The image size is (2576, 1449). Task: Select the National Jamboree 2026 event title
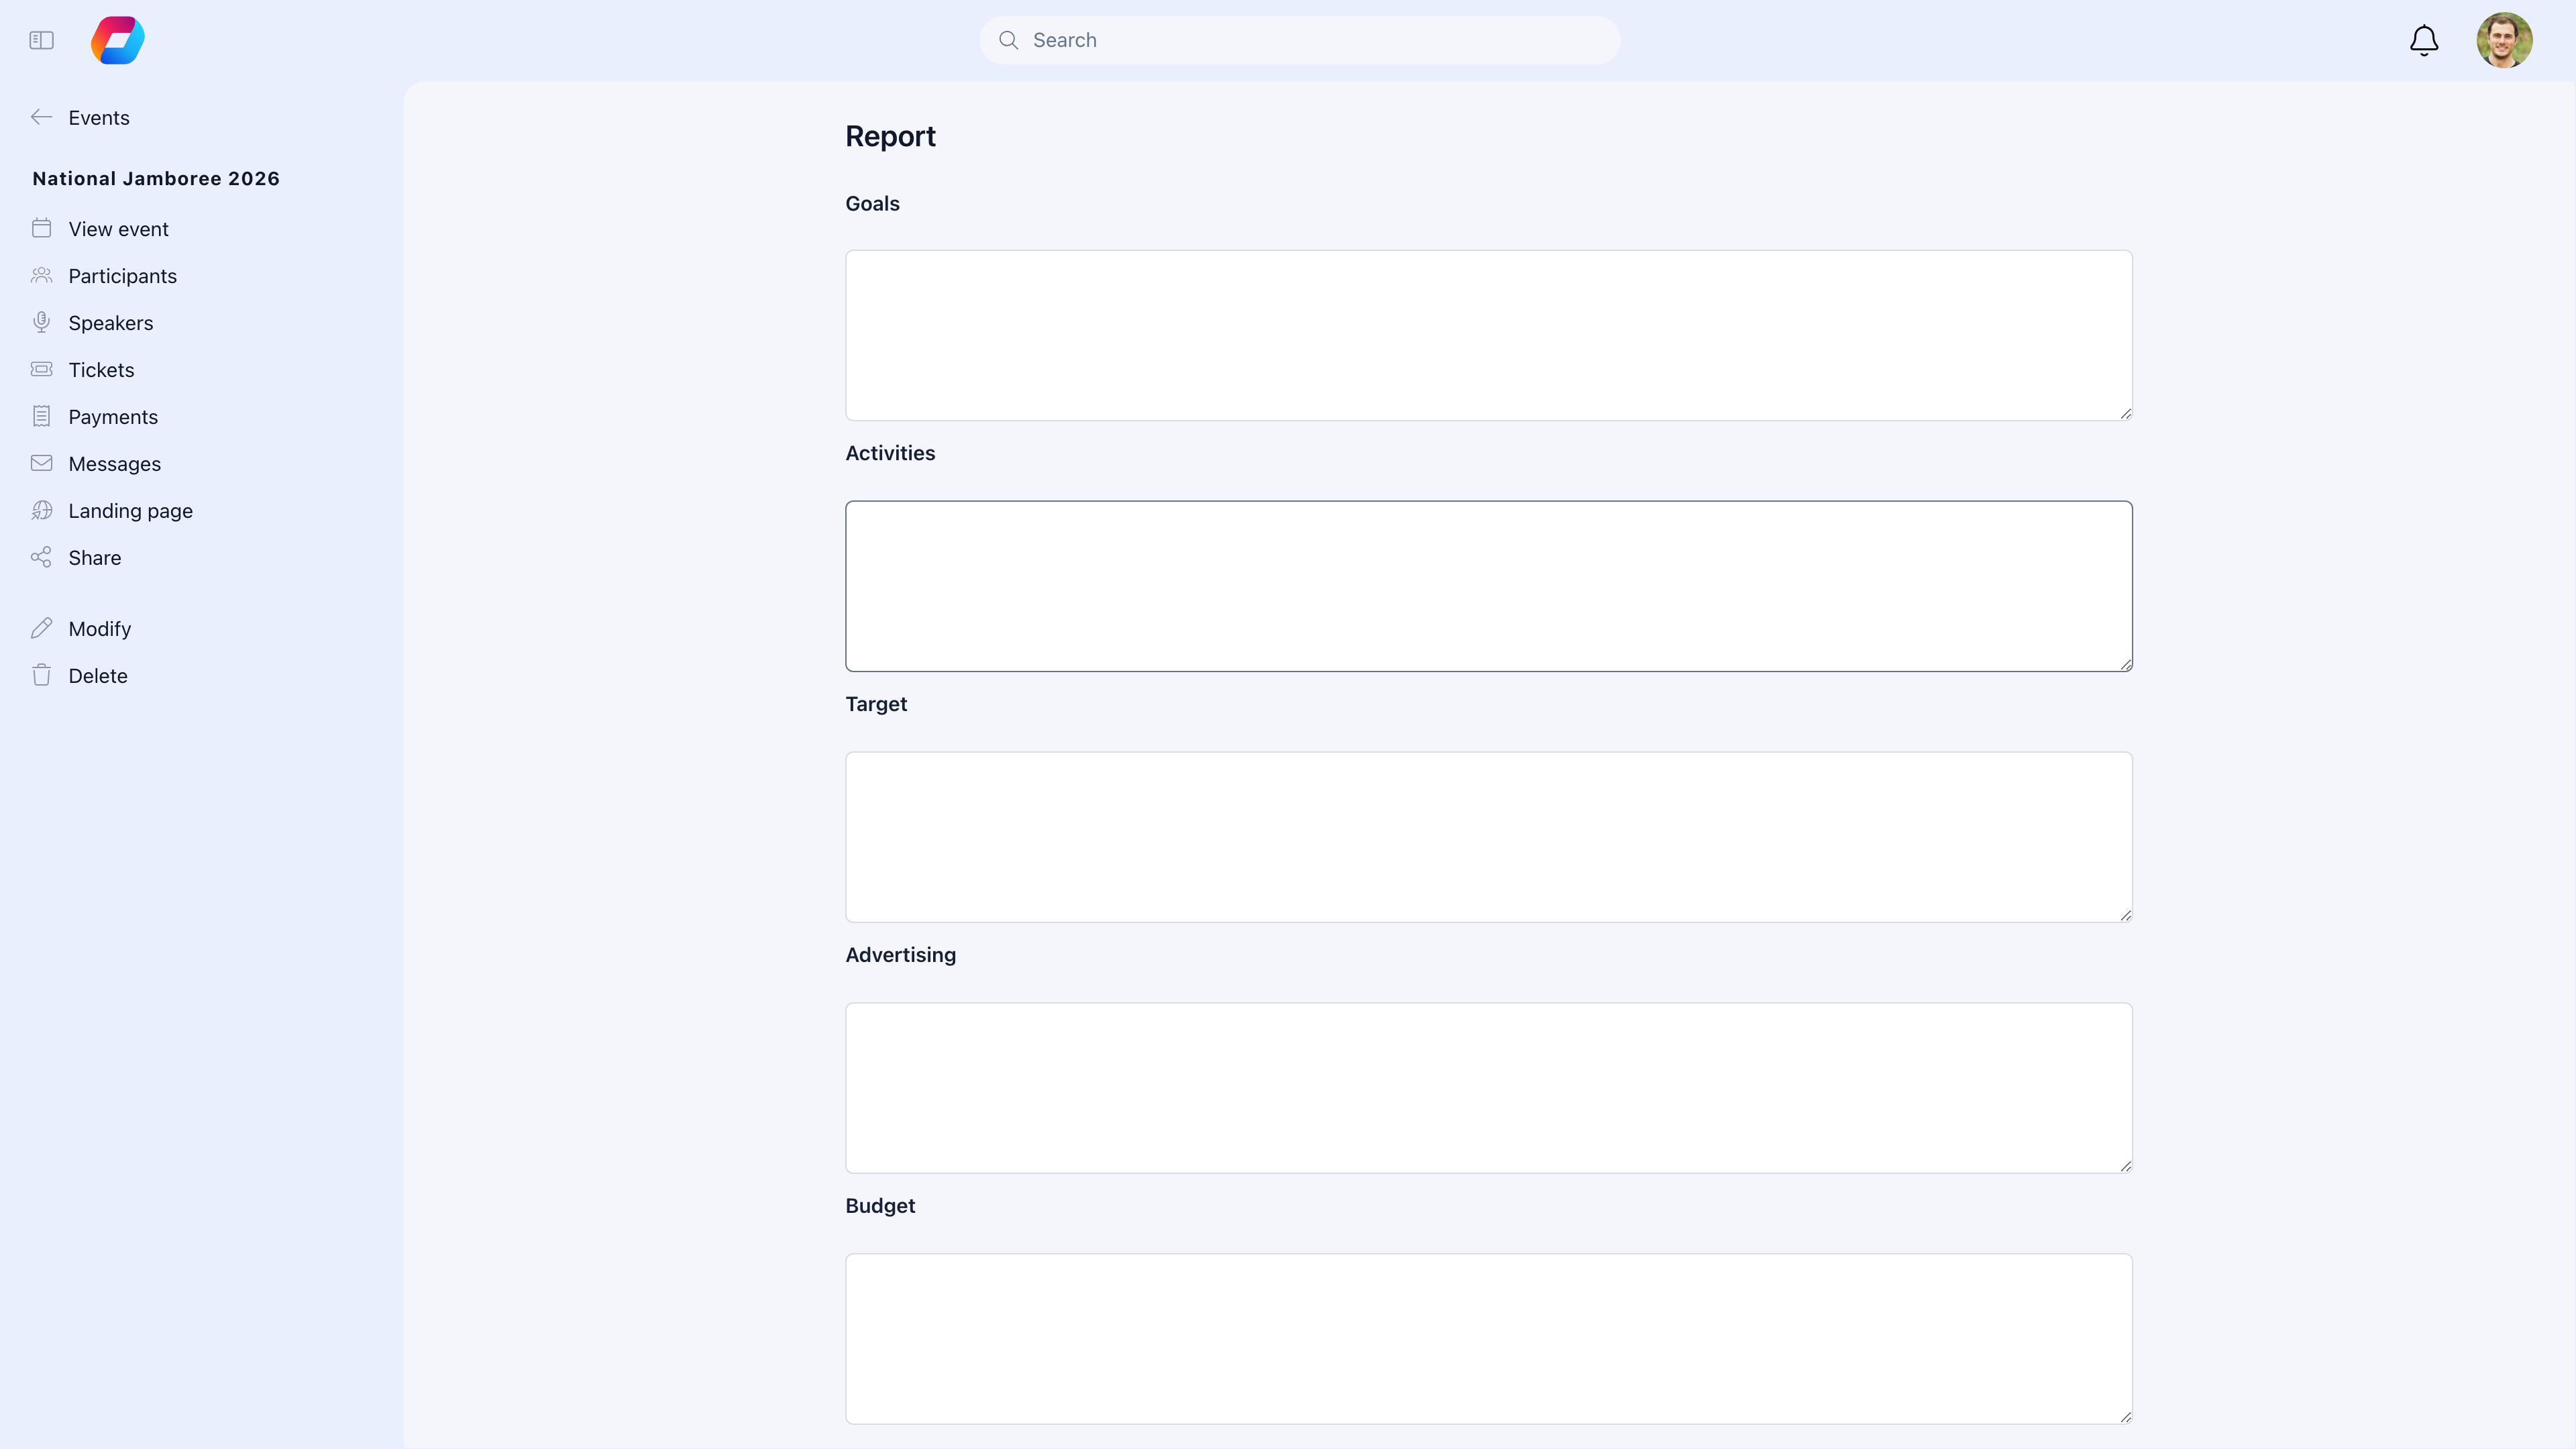pyautogui.click(x=156, y=178)
